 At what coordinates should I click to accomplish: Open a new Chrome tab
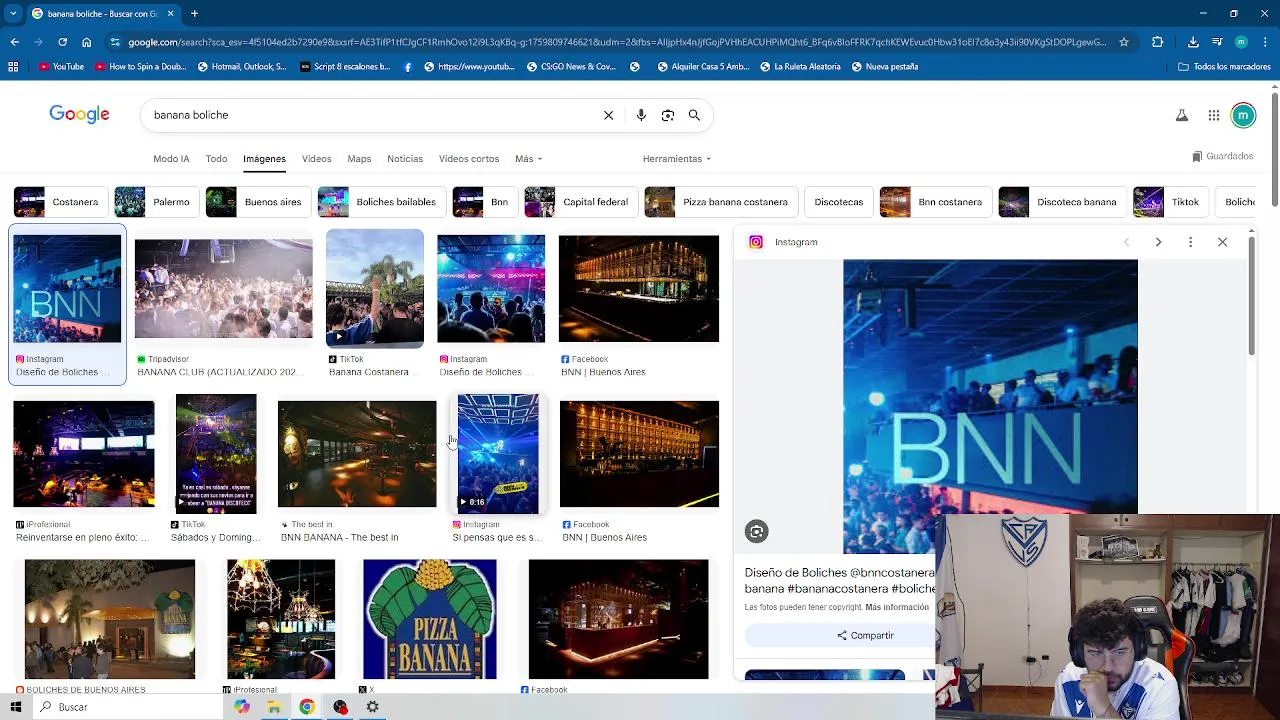(x=194, y=14)
